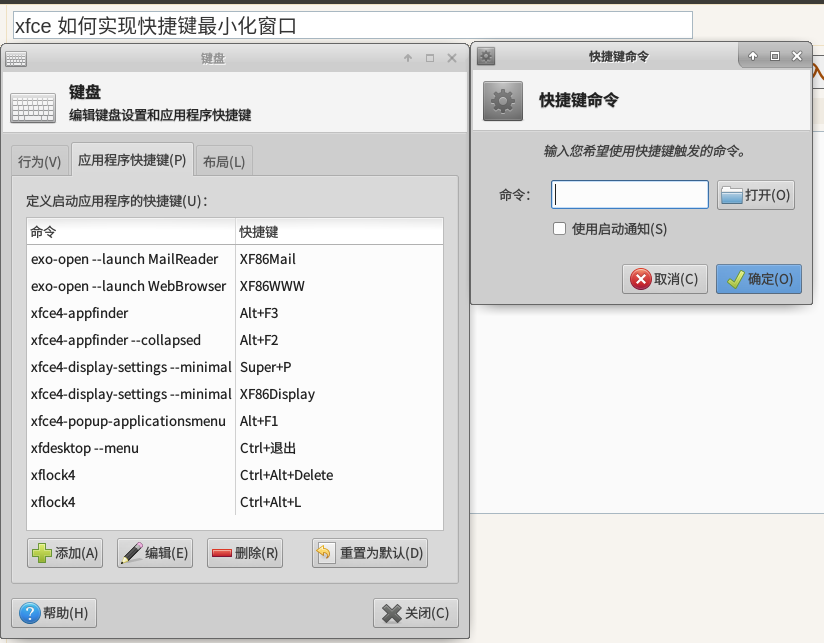The width and height of the screenshot is (824, 643).
Task: Click the large keyboard icon in the header
Action: click(33, 108)
